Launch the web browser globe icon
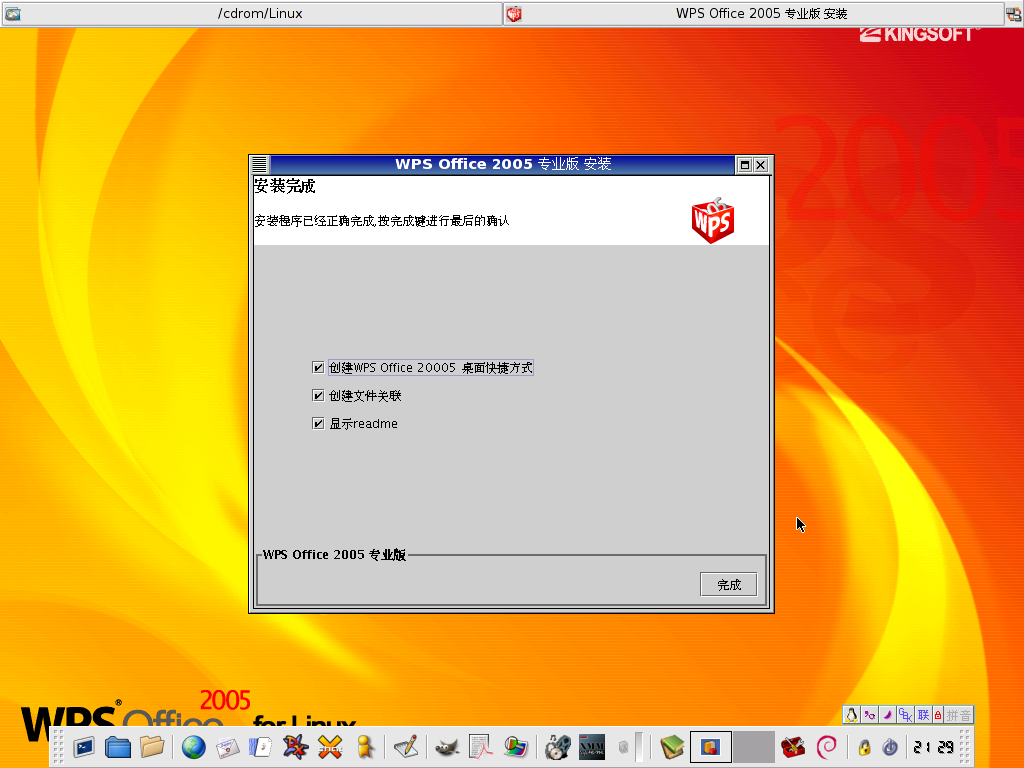The image size is (1024, 768). pyautogui.click(x=193, y=747)
